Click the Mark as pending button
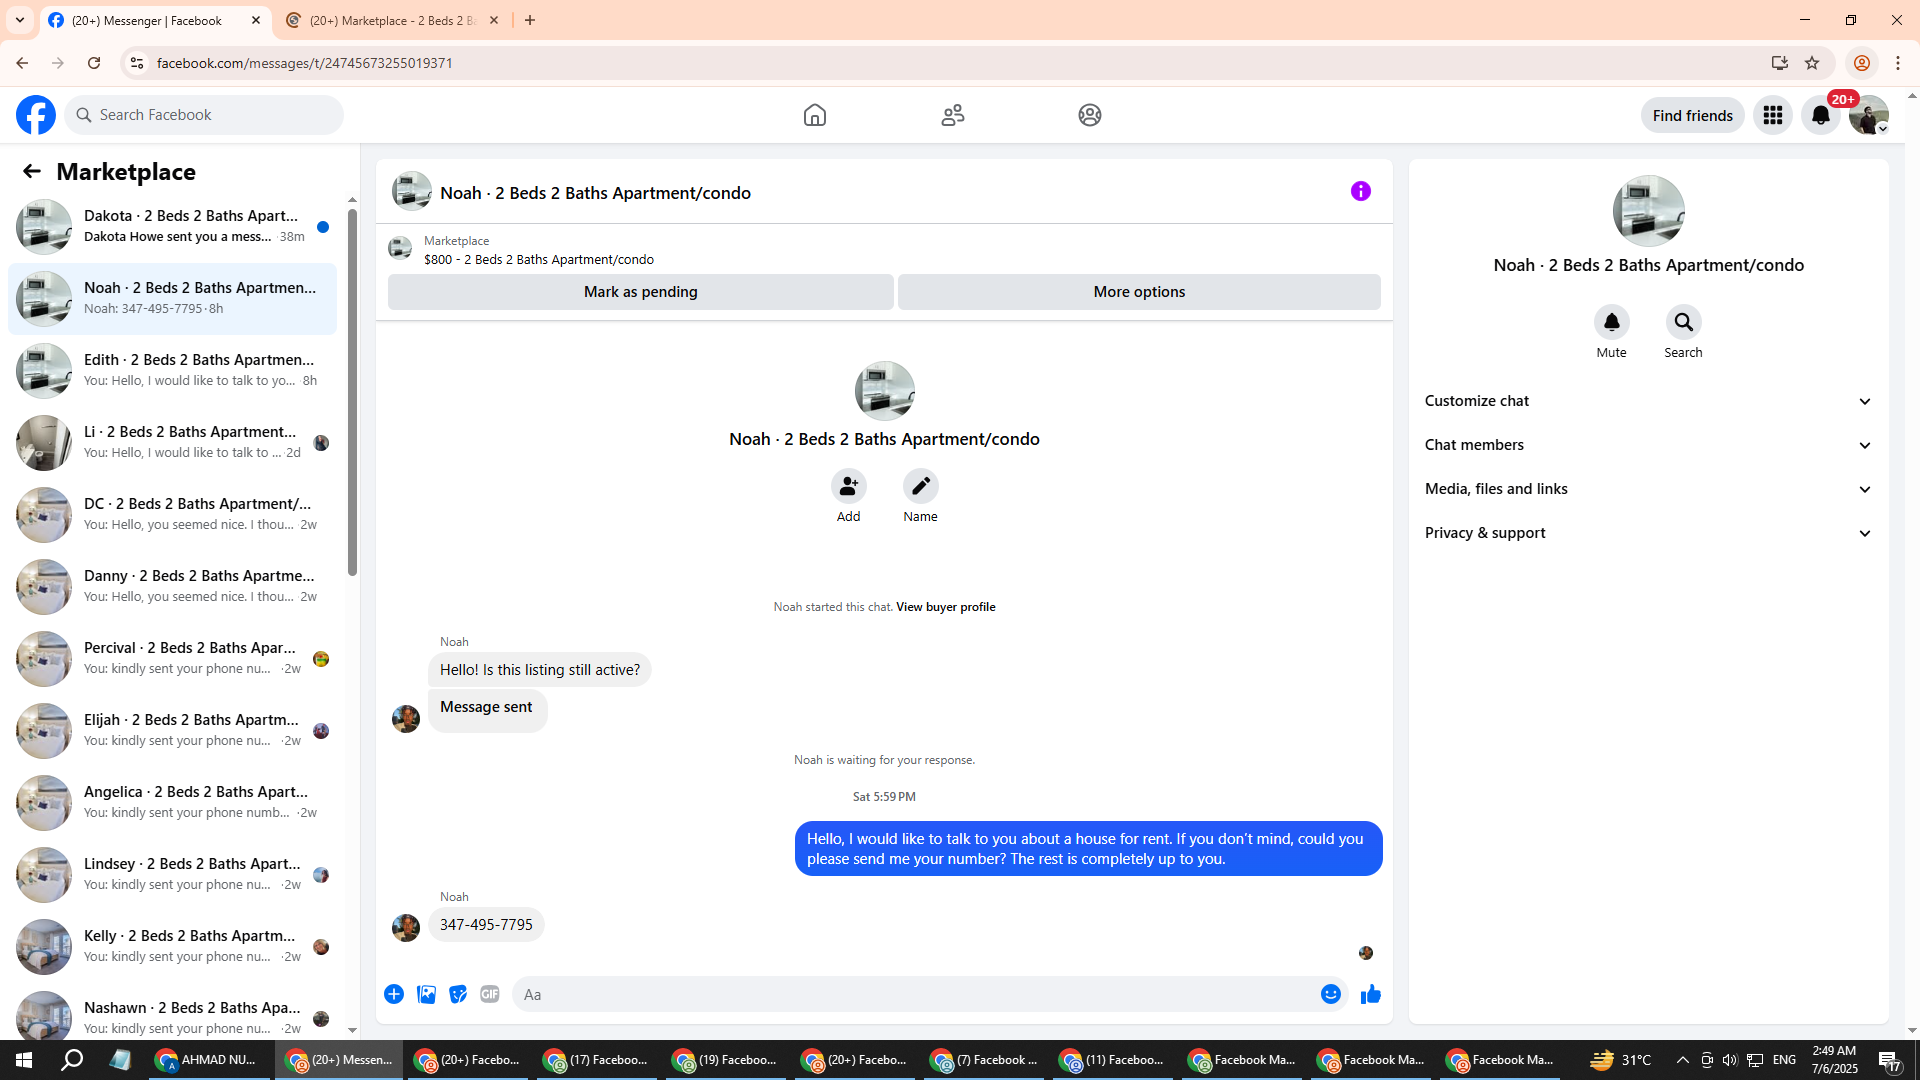Image resolution: width=1920 pixels, height=1080 pixels. tap(640, 292)
